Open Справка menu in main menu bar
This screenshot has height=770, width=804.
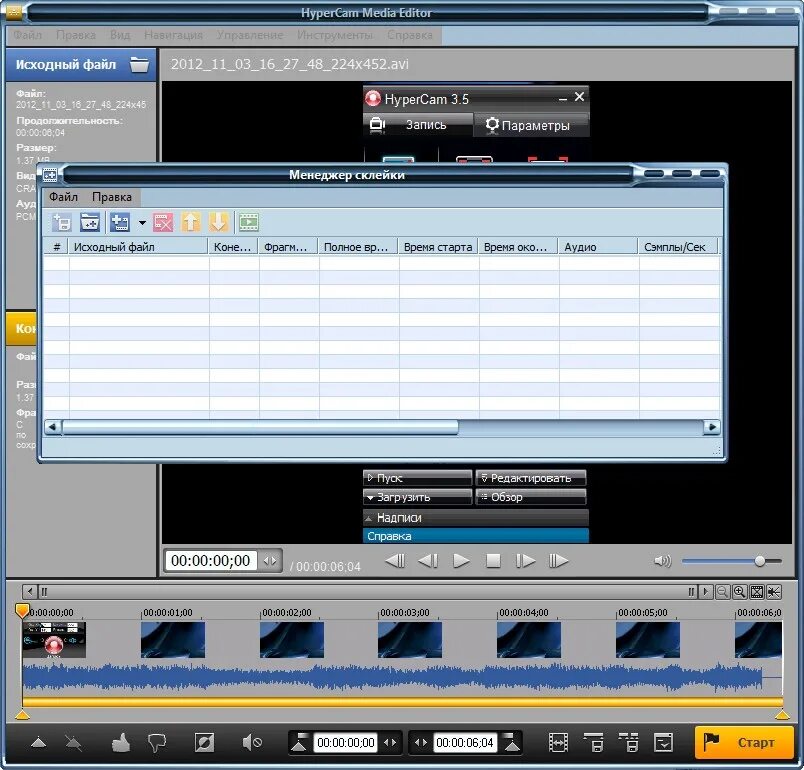tap(410, 35)
